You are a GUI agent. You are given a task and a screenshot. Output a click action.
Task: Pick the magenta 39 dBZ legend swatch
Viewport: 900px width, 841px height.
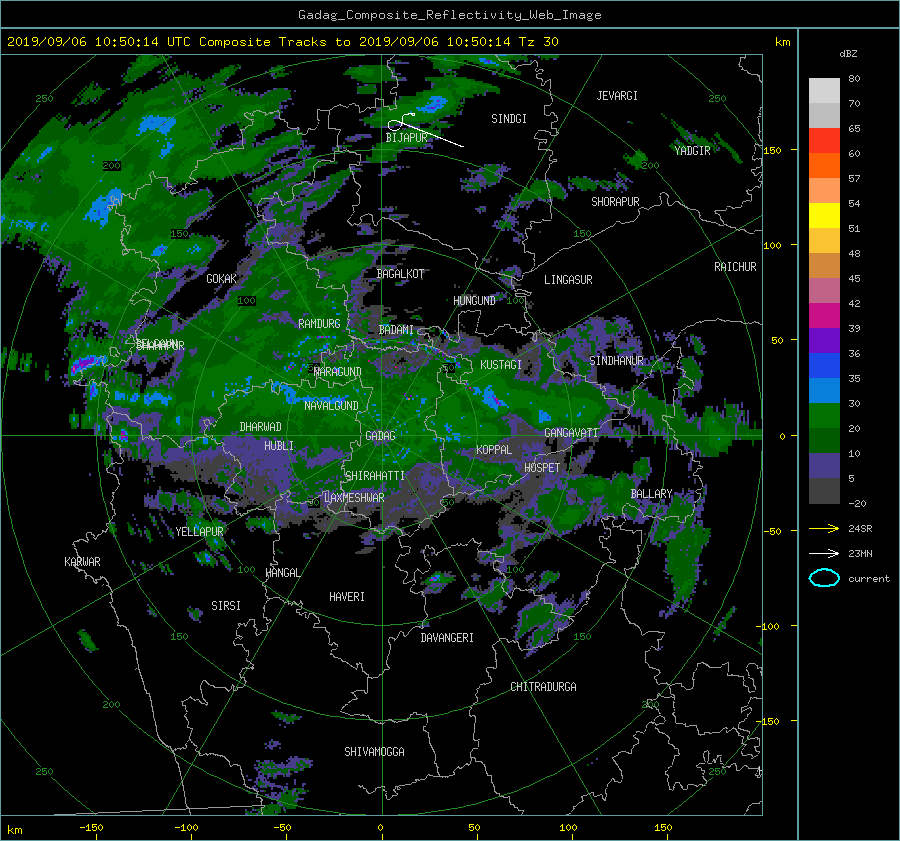coord(824,315)
